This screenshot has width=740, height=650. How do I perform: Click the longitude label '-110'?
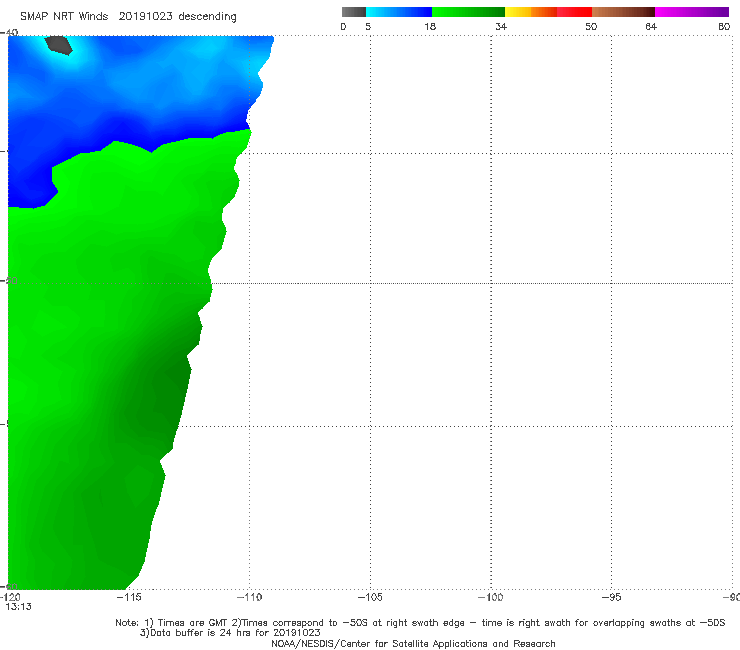(x=249, y=597)
